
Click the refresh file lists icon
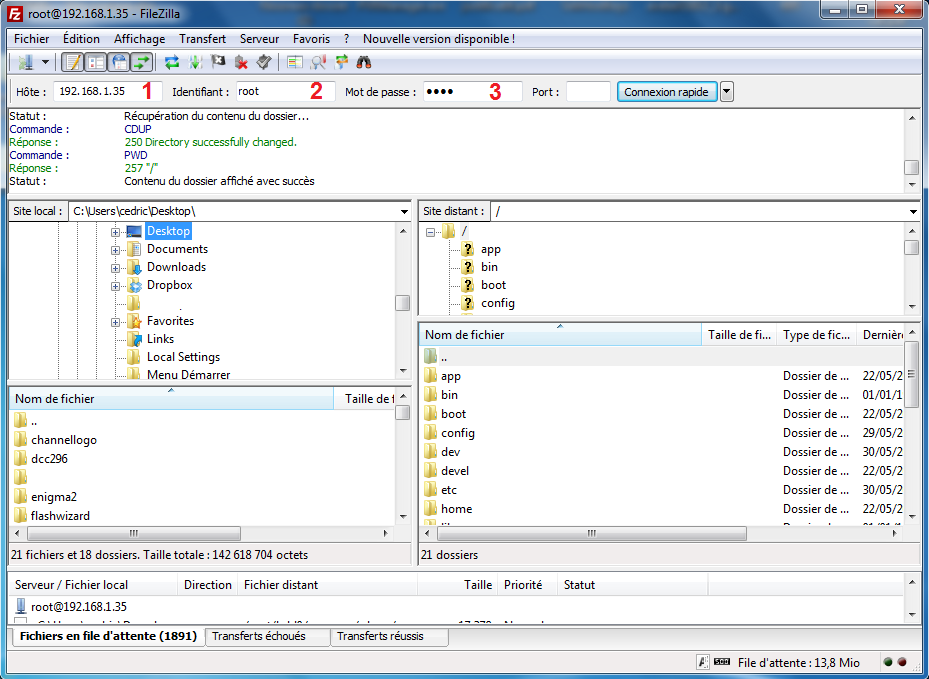click(x=172, y=62)
